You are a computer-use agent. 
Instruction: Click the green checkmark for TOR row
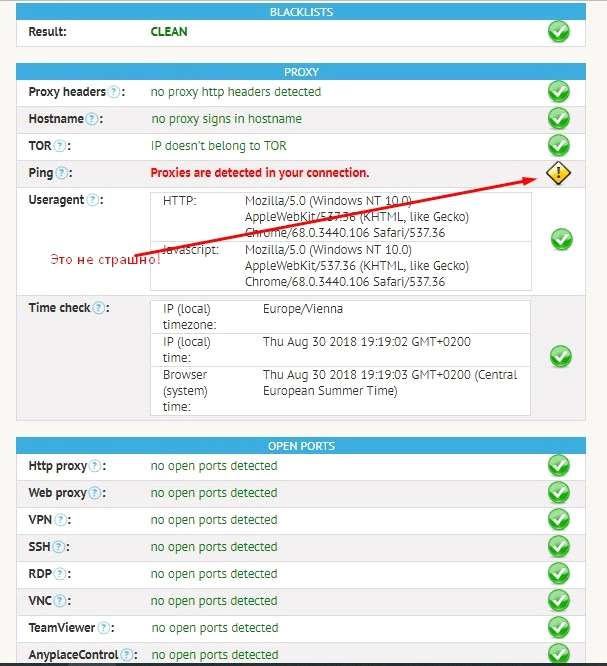pos(559,146)
